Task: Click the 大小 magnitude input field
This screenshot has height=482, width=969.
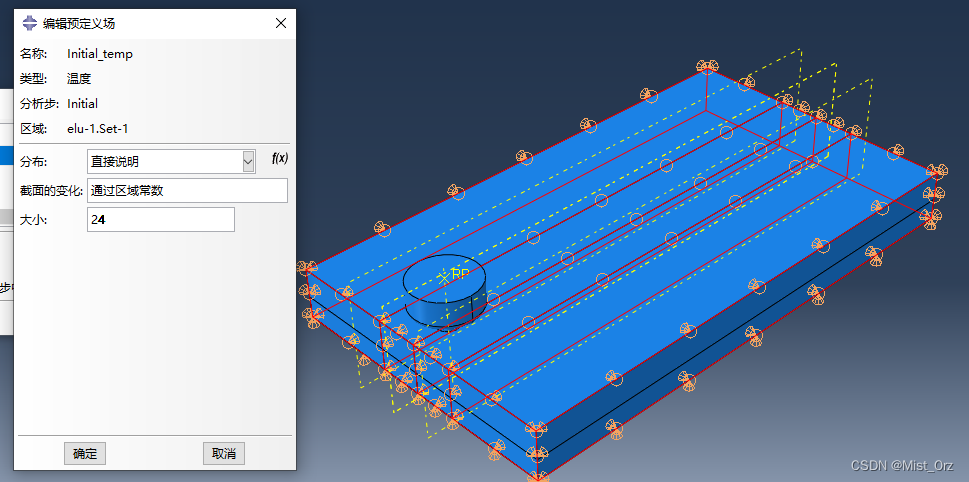Action: (x=161, y=220)
